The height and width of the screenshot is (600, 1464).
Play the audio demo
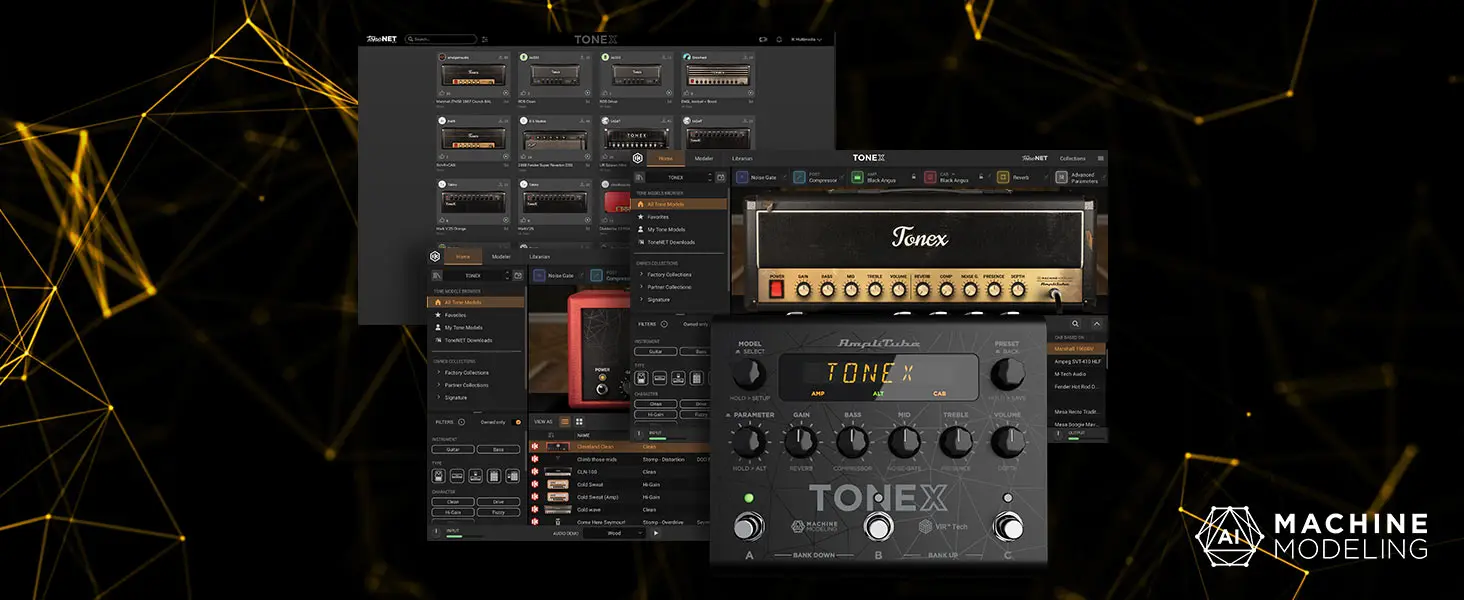click(x=656, y=533)
